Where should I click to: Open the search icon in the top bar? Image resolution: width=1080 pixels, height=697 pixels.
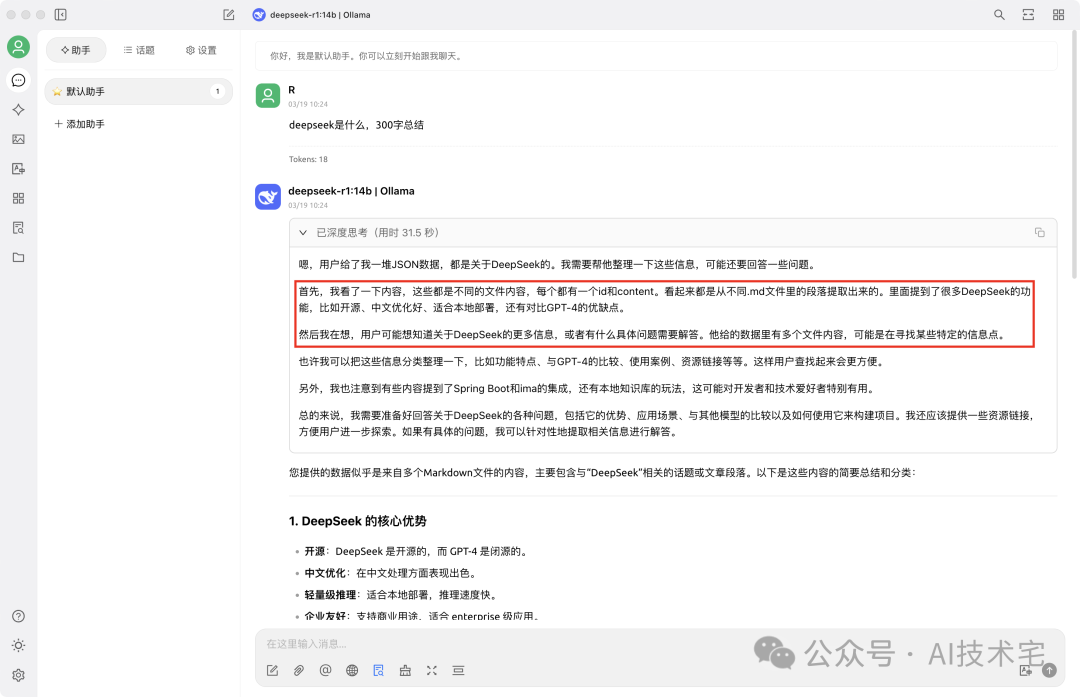tap(999, 14)
